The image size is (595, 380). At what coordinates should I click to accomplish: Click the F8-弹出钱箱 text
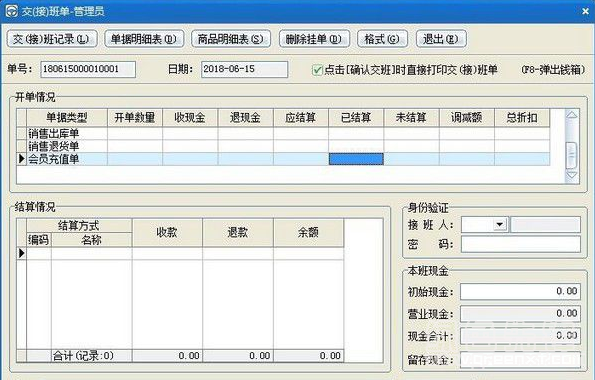[552, 70]
